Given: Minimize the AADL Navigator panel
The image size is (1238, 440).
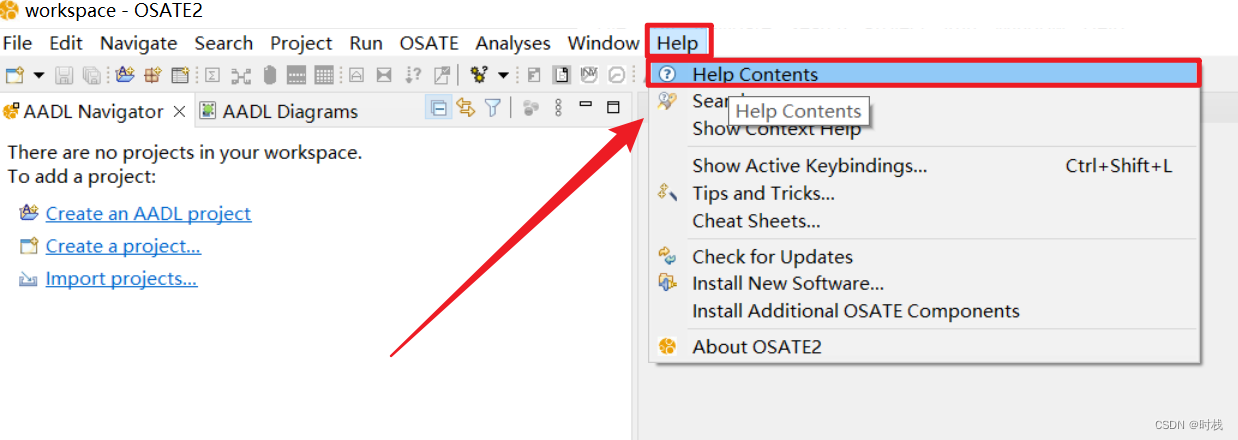Looking at the screenshot, I should coord(586,106).
